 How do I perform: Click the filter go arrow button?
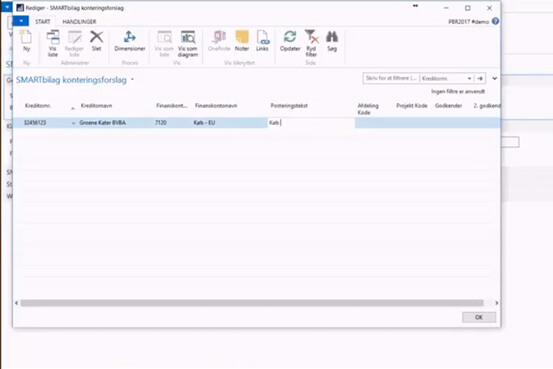pos(480,78)
